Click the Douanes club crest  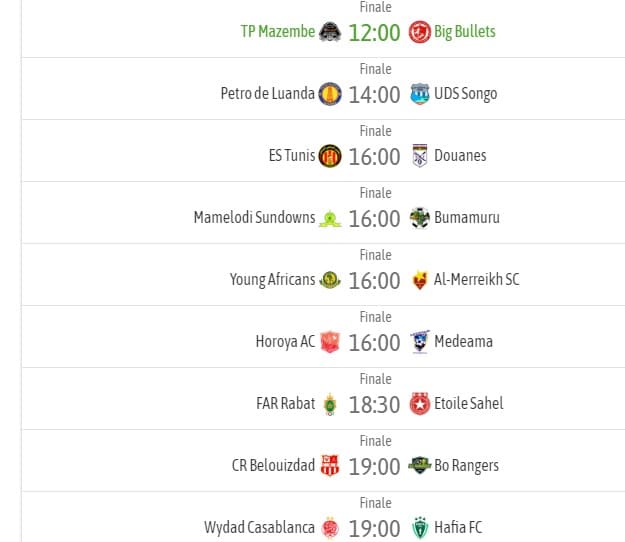(420, 156)
